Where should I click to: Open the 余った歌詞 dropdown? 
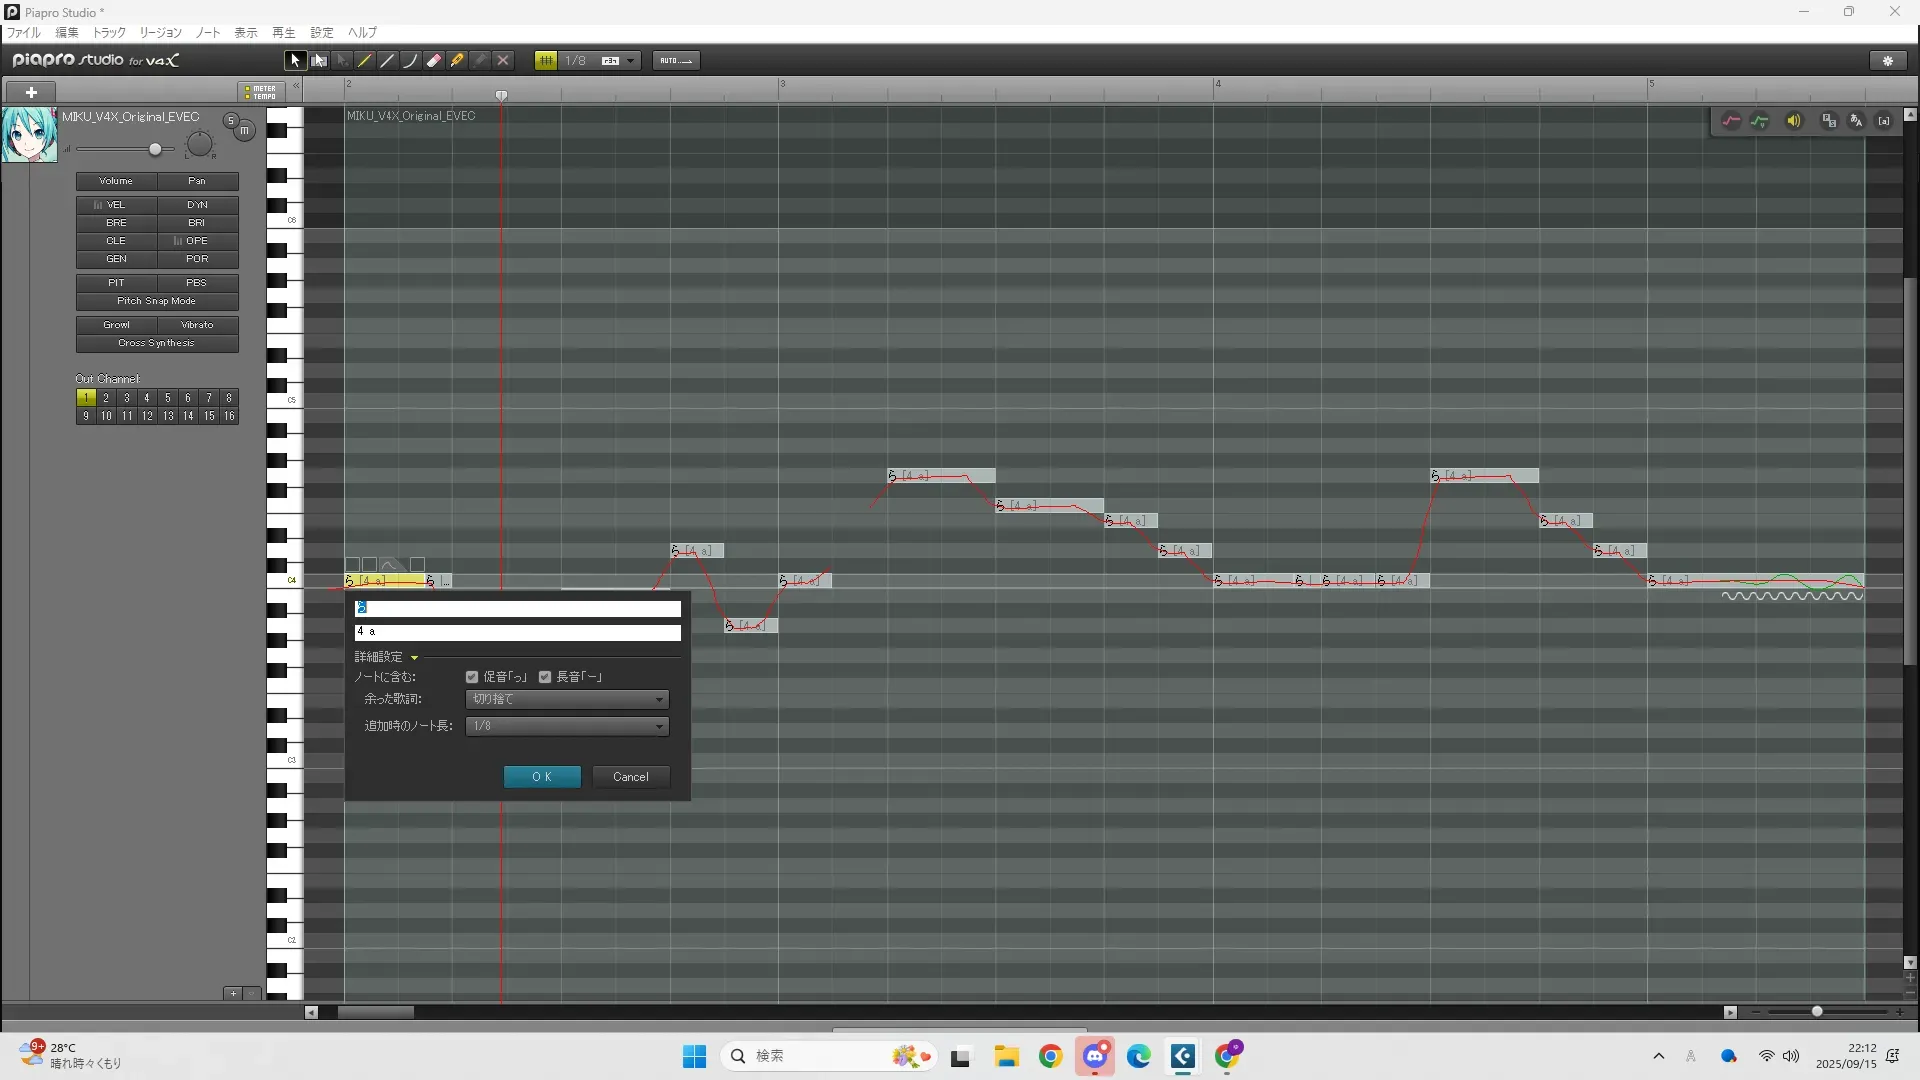point(567,699)
